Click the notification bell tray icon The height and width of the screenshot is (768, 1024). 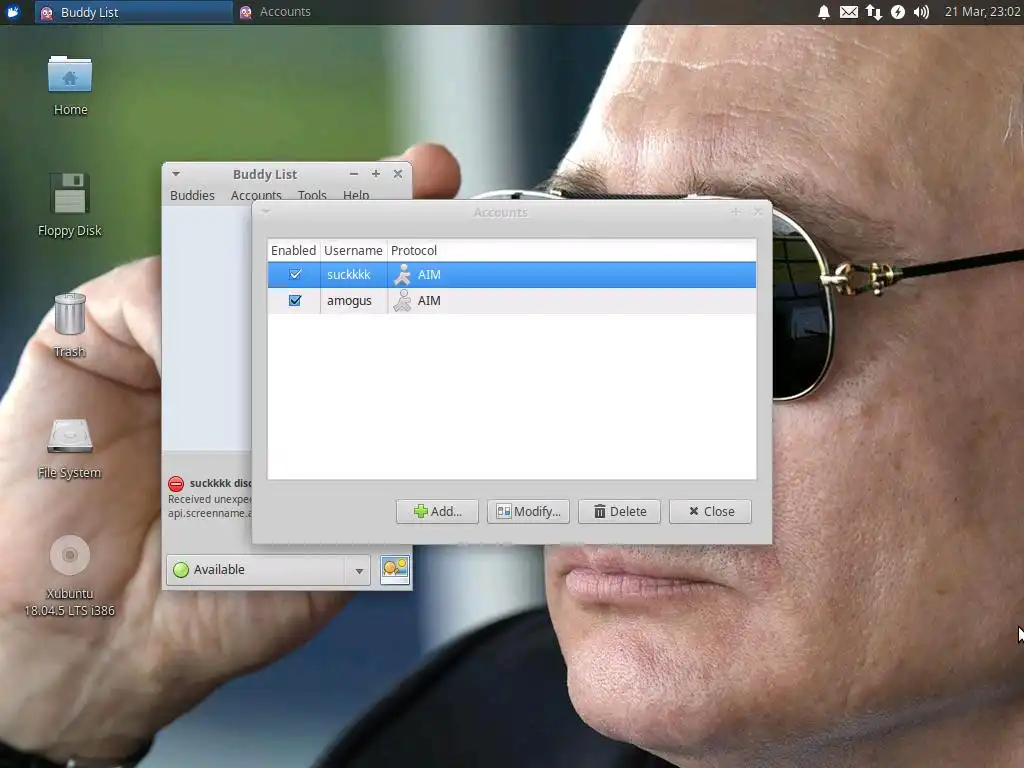[824, 12]
